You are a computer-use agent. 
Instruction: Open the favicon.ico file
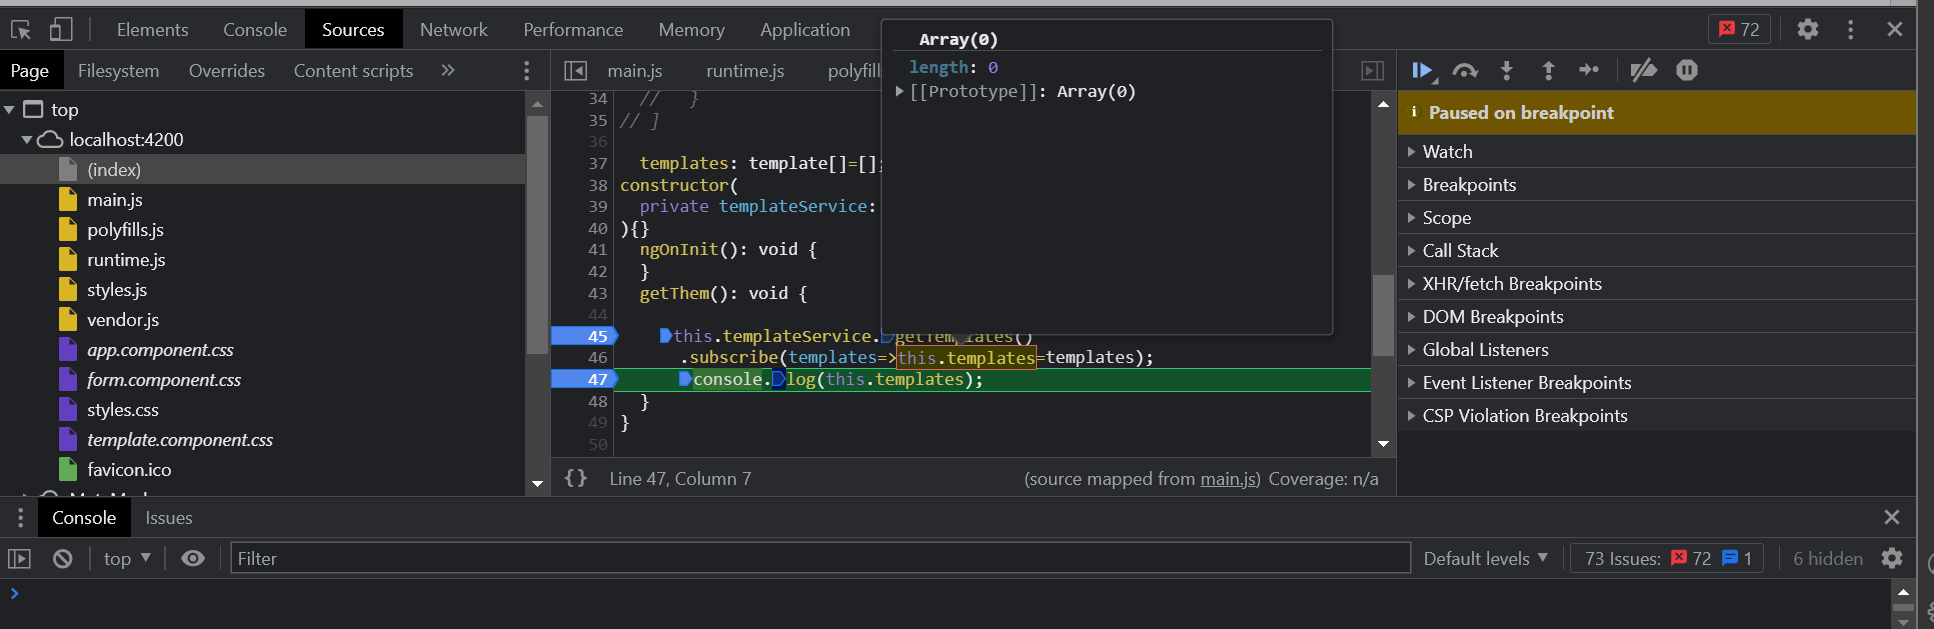tap(129, 469)
